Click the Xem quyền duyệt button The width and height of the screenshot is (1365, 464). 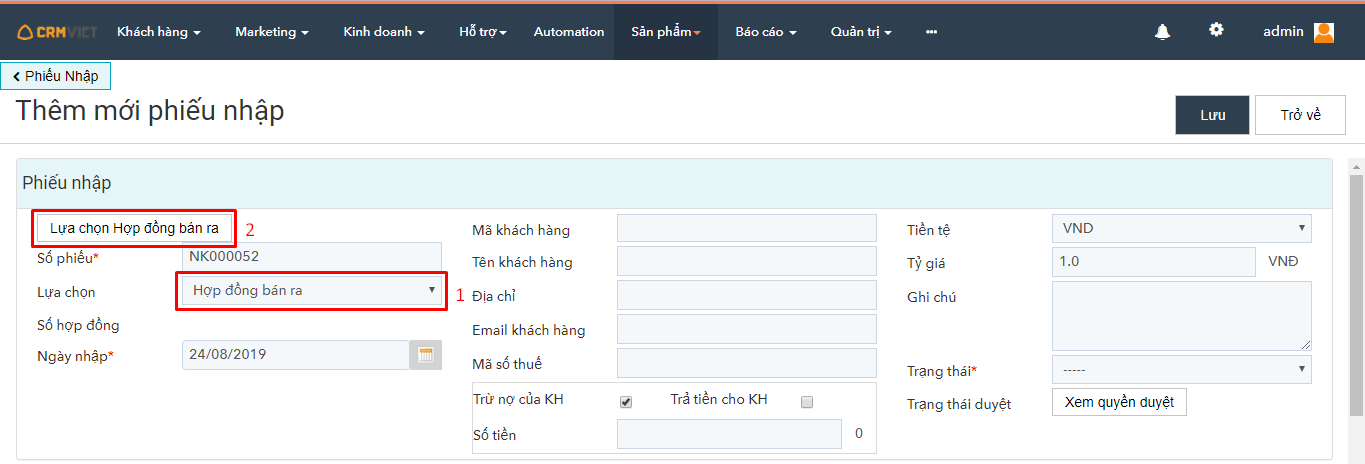tap(1119, 402)
